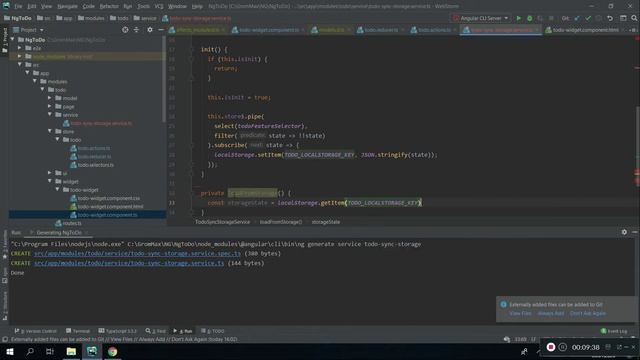Image resolution: width=640 pixels, height=360 pixels.
Task: Open the Refactor menu
Action: [x=109, y=6]
